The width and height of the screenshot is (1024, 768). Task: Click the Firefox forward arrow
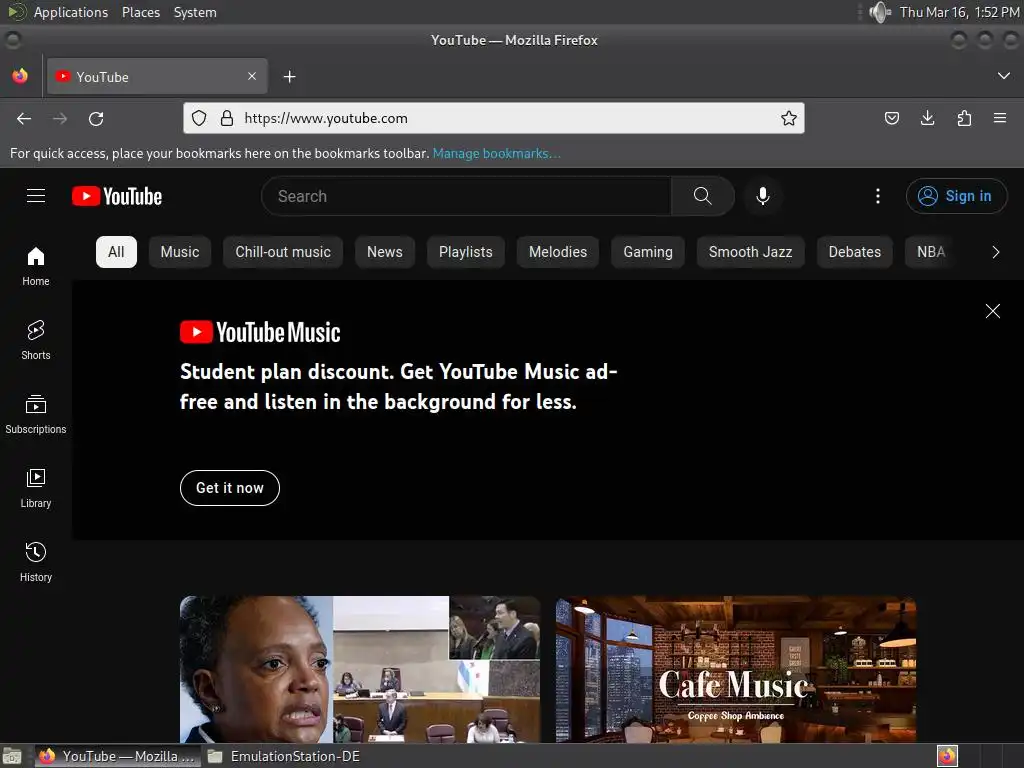(x=60, y=119)
